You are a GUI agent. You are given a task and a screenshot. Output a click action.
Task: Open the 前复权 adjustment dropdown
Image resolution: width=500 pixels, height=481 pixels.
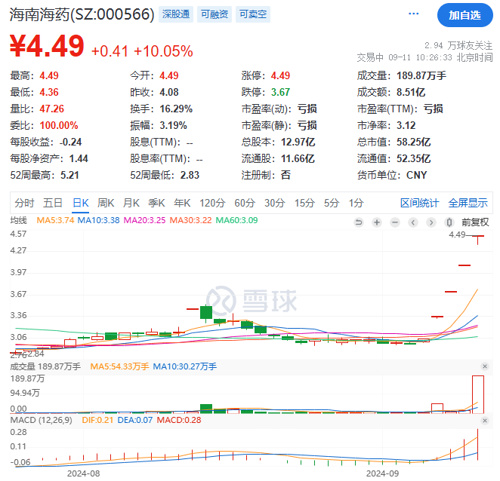pyautogui.click(x=475, y=222)
